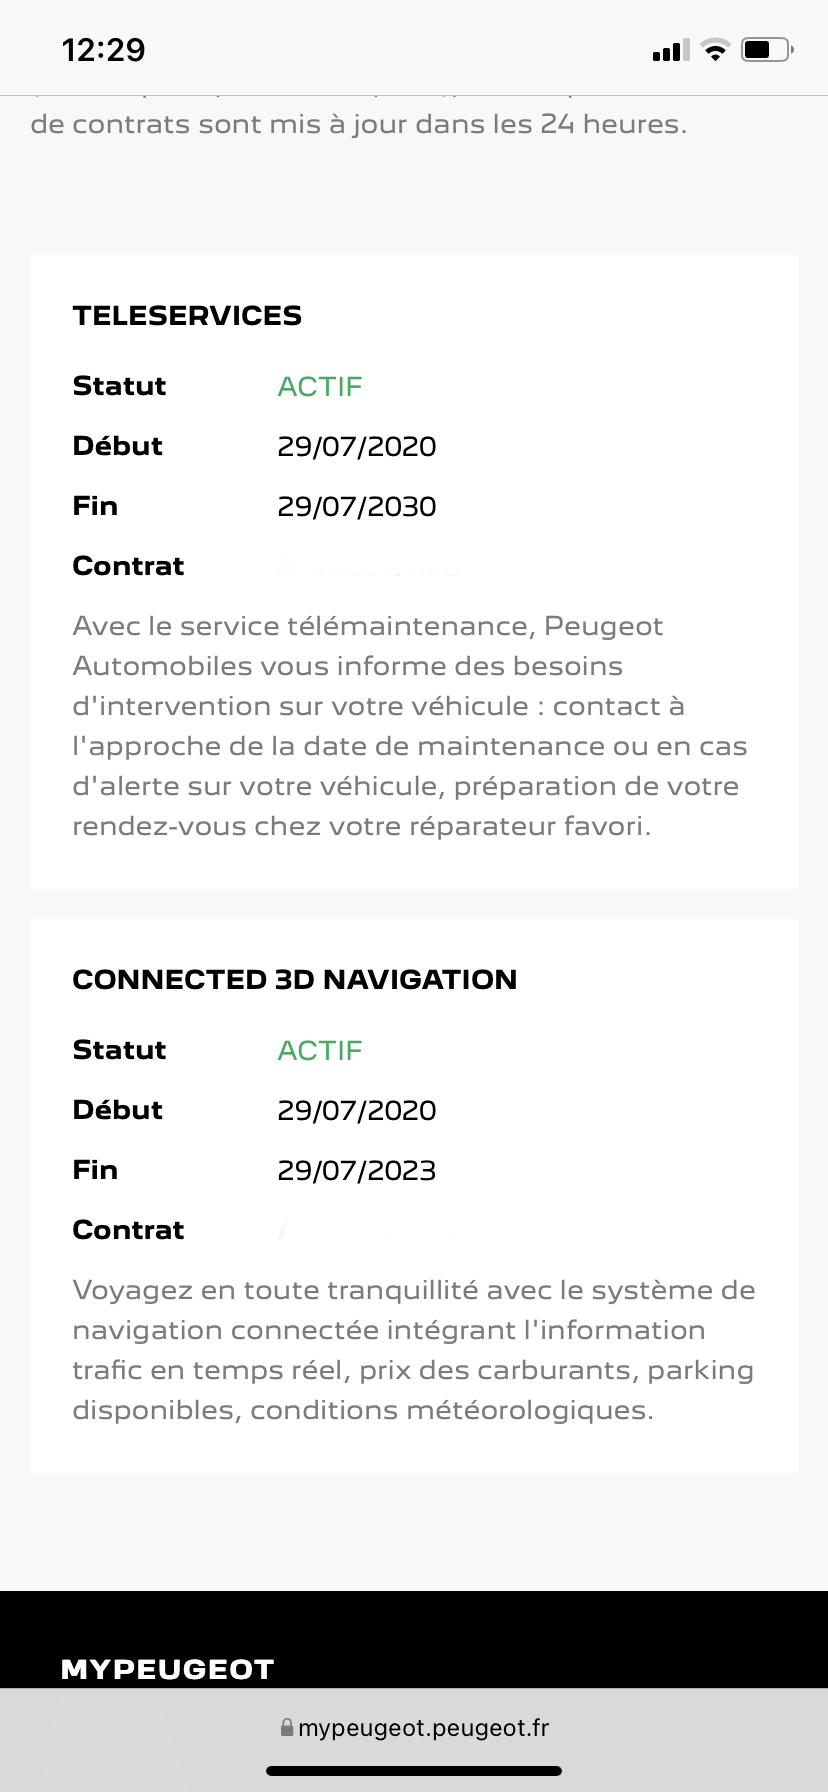Viewport: 828px width, 1792px height.
Task: Tap the TELESERVICES card title
Action: pos(187,316)
